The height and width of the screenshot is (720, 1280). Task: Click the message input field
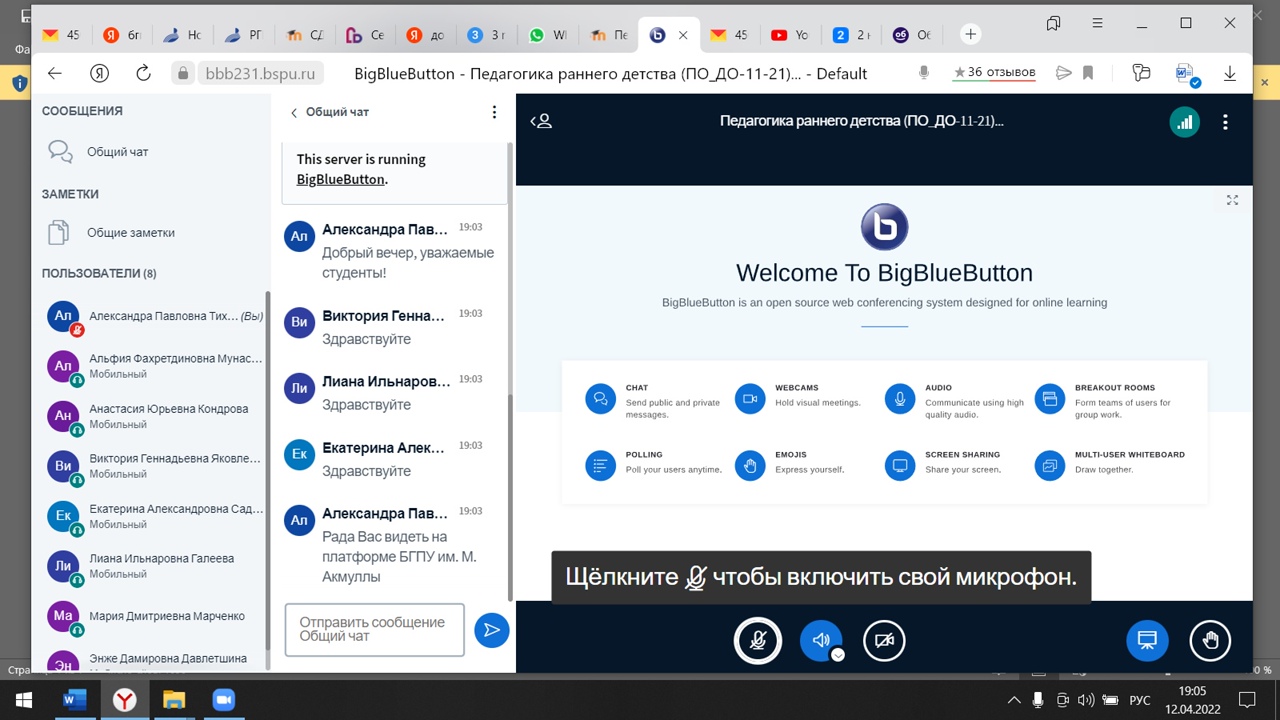coord(374,629)
